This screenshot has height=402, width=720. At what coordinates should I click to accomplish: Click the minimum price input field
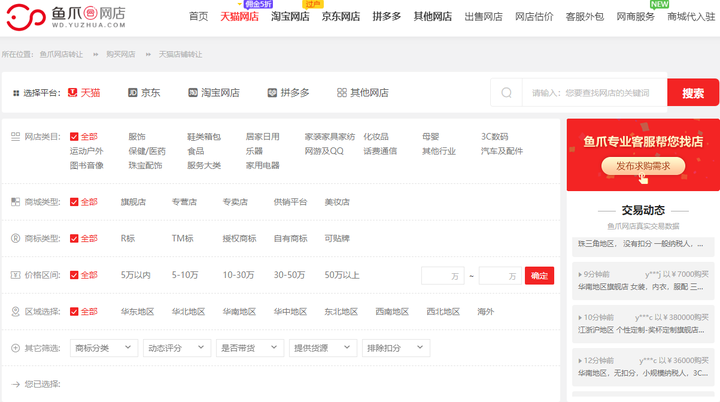[x=443, y=276]
